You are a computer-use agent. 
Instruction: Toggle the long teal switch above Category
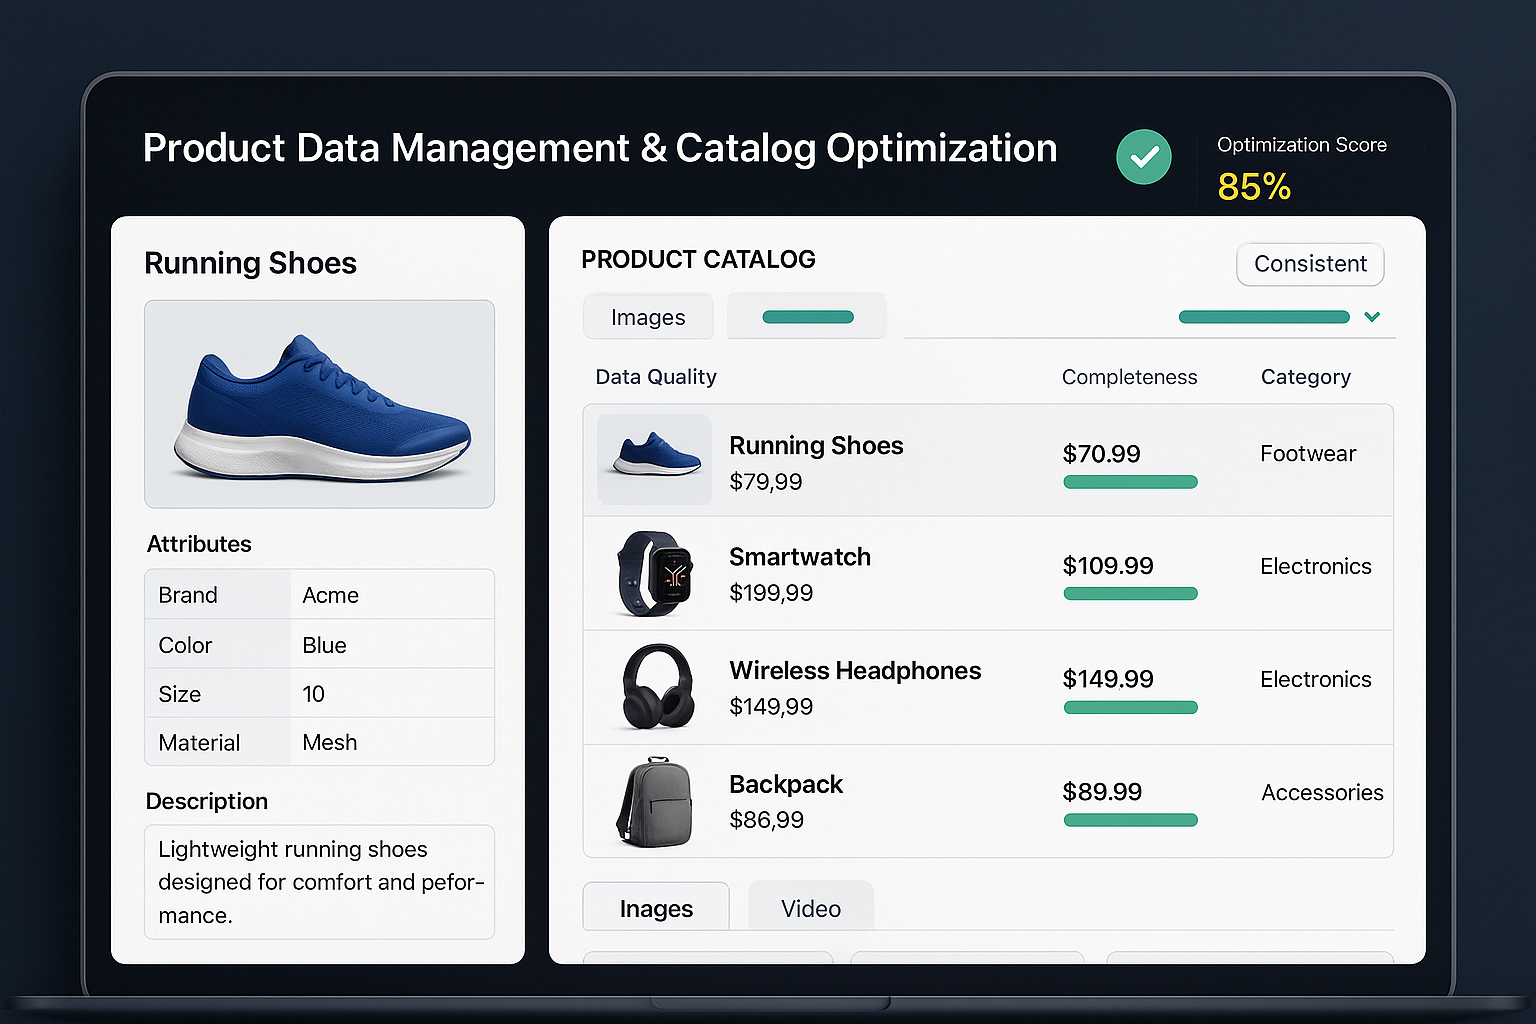click(x=1263, y=316)
